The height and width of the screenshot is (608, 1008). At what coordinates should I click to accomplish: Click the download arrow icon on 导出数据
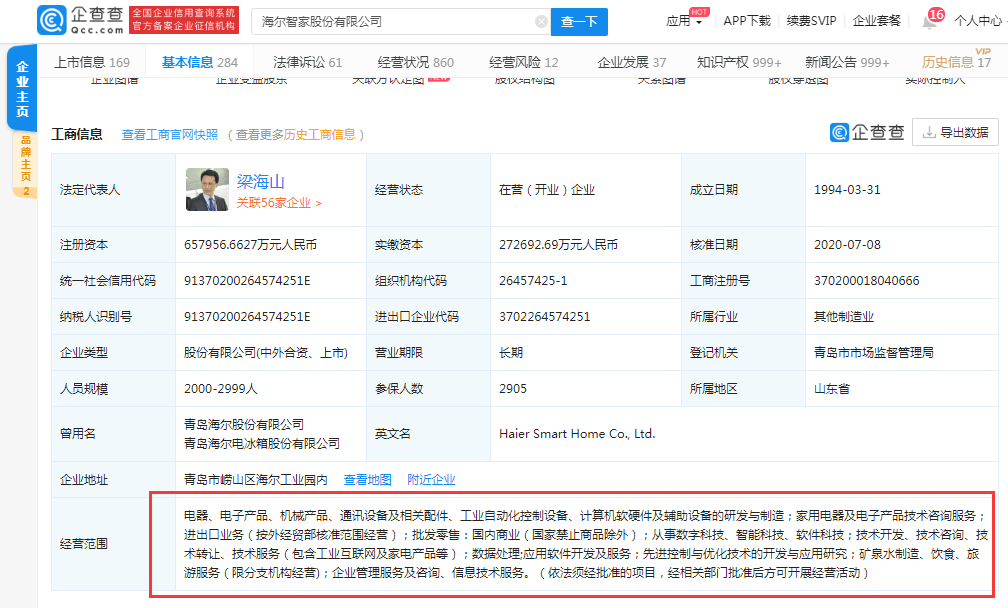[927, 131]
